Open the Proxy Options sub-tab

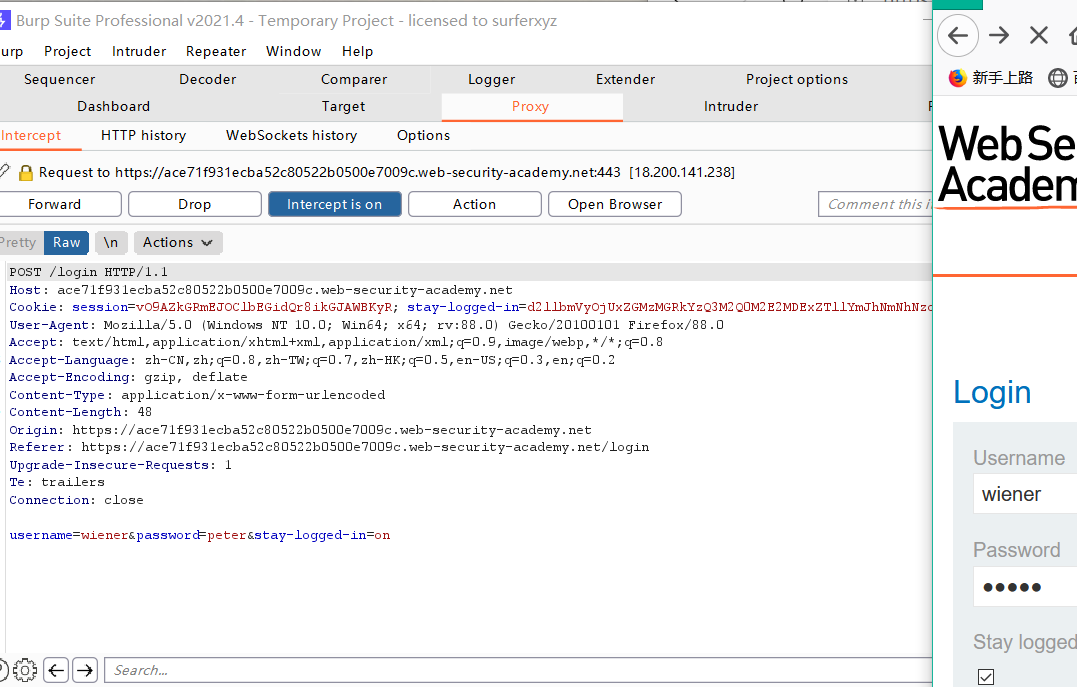[423, 135]
